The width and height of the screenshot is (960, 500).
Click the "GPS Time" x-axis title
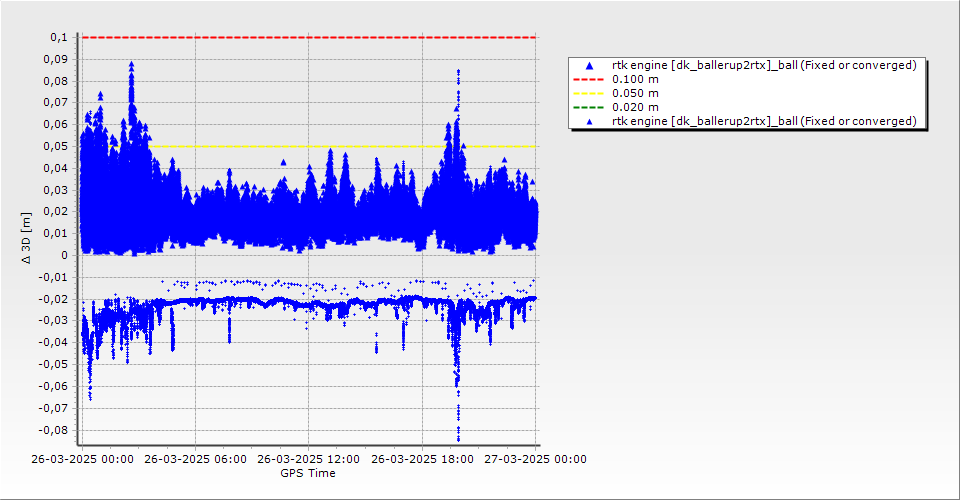pos(308,473)
